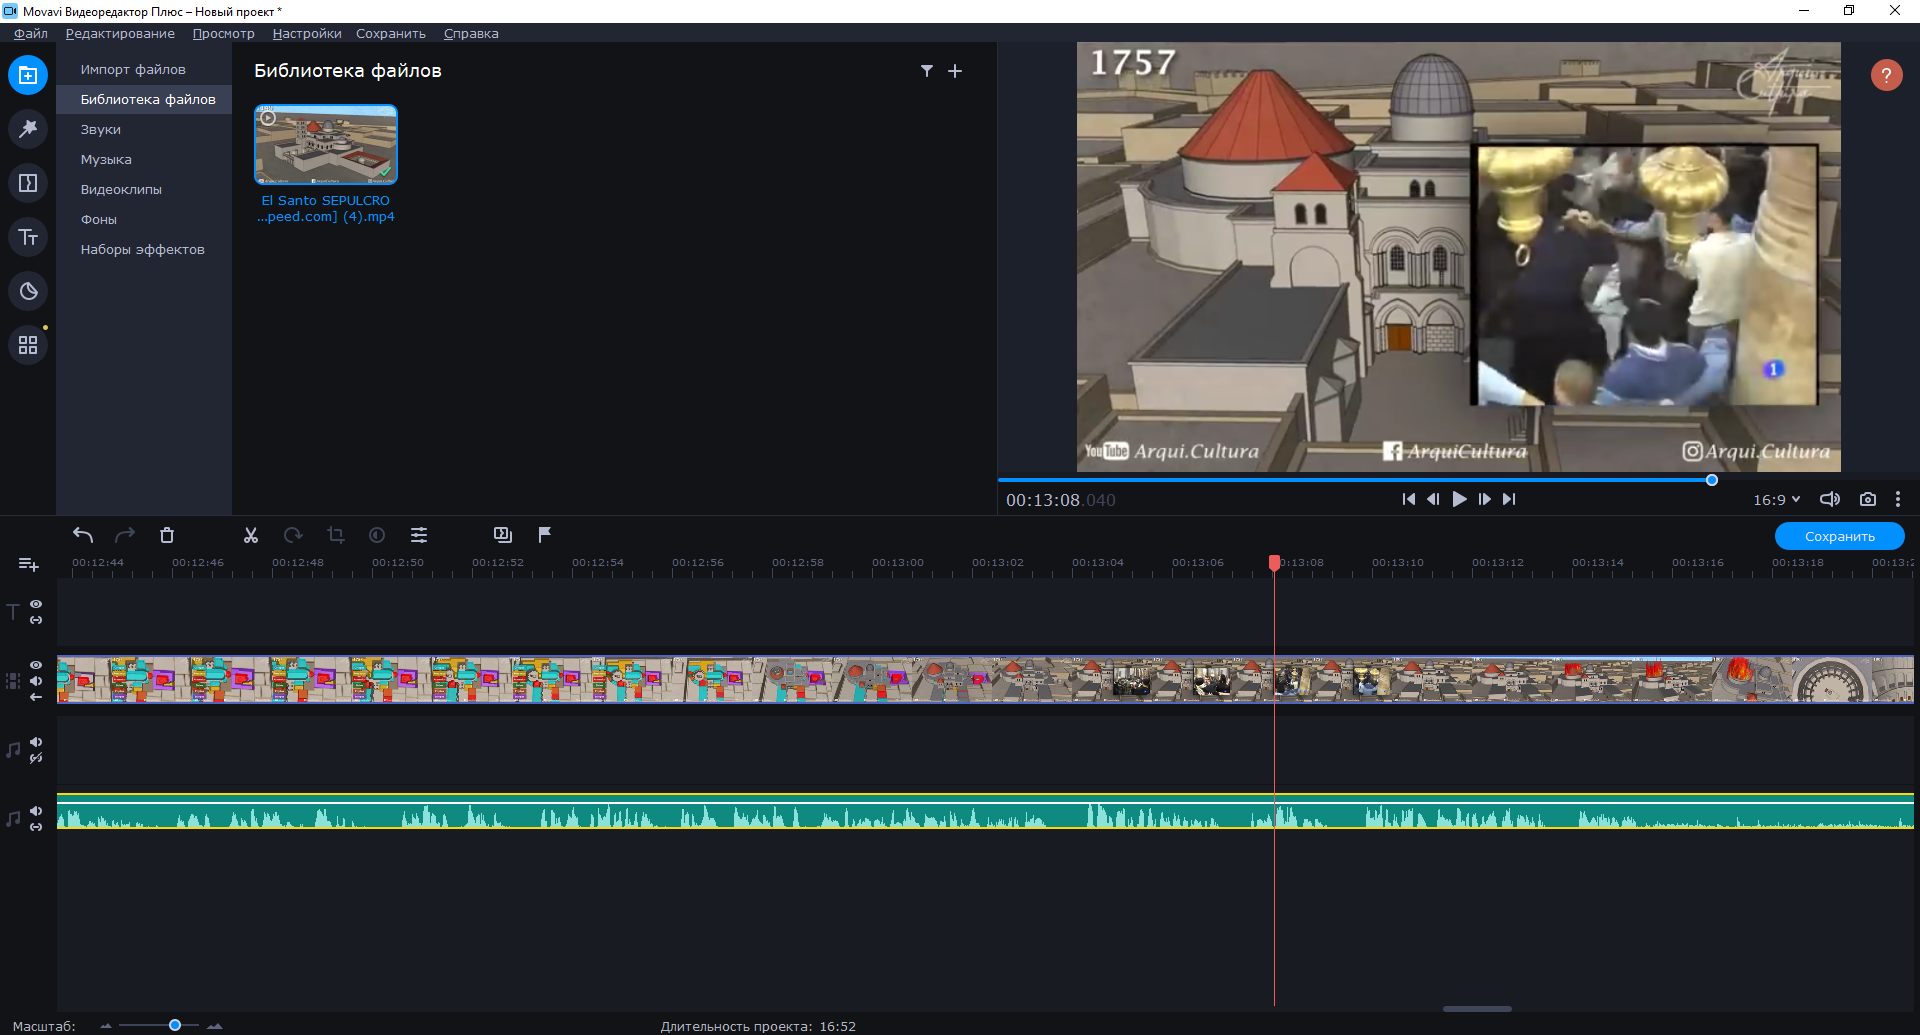Screen dimensions: 1920x1035
Task: Jump to the end of the project
Action: [x=1509, y=499]
